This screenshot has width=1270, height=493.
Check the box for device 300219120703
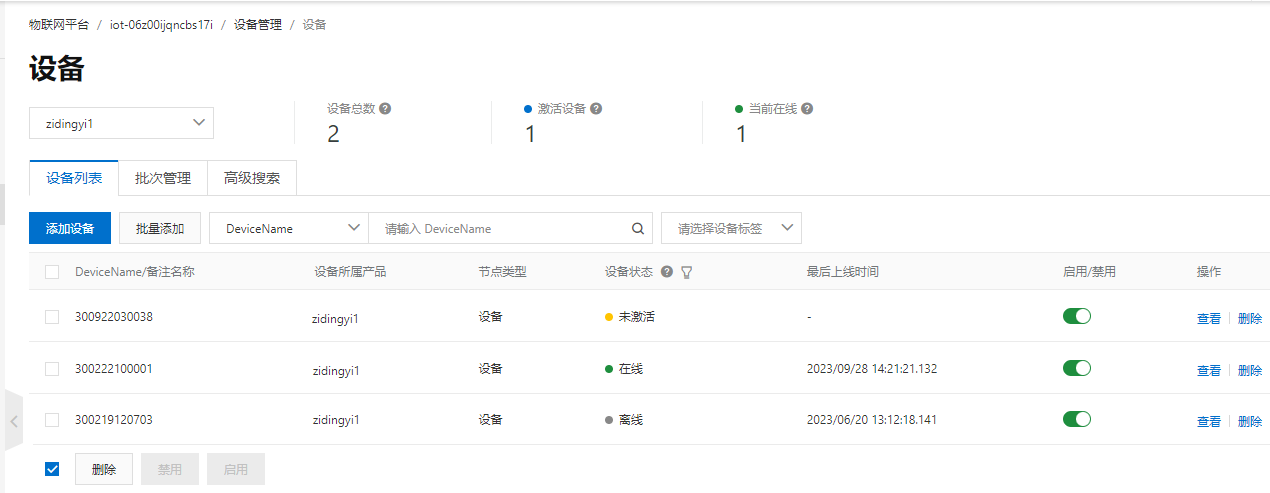coord(52,421)
